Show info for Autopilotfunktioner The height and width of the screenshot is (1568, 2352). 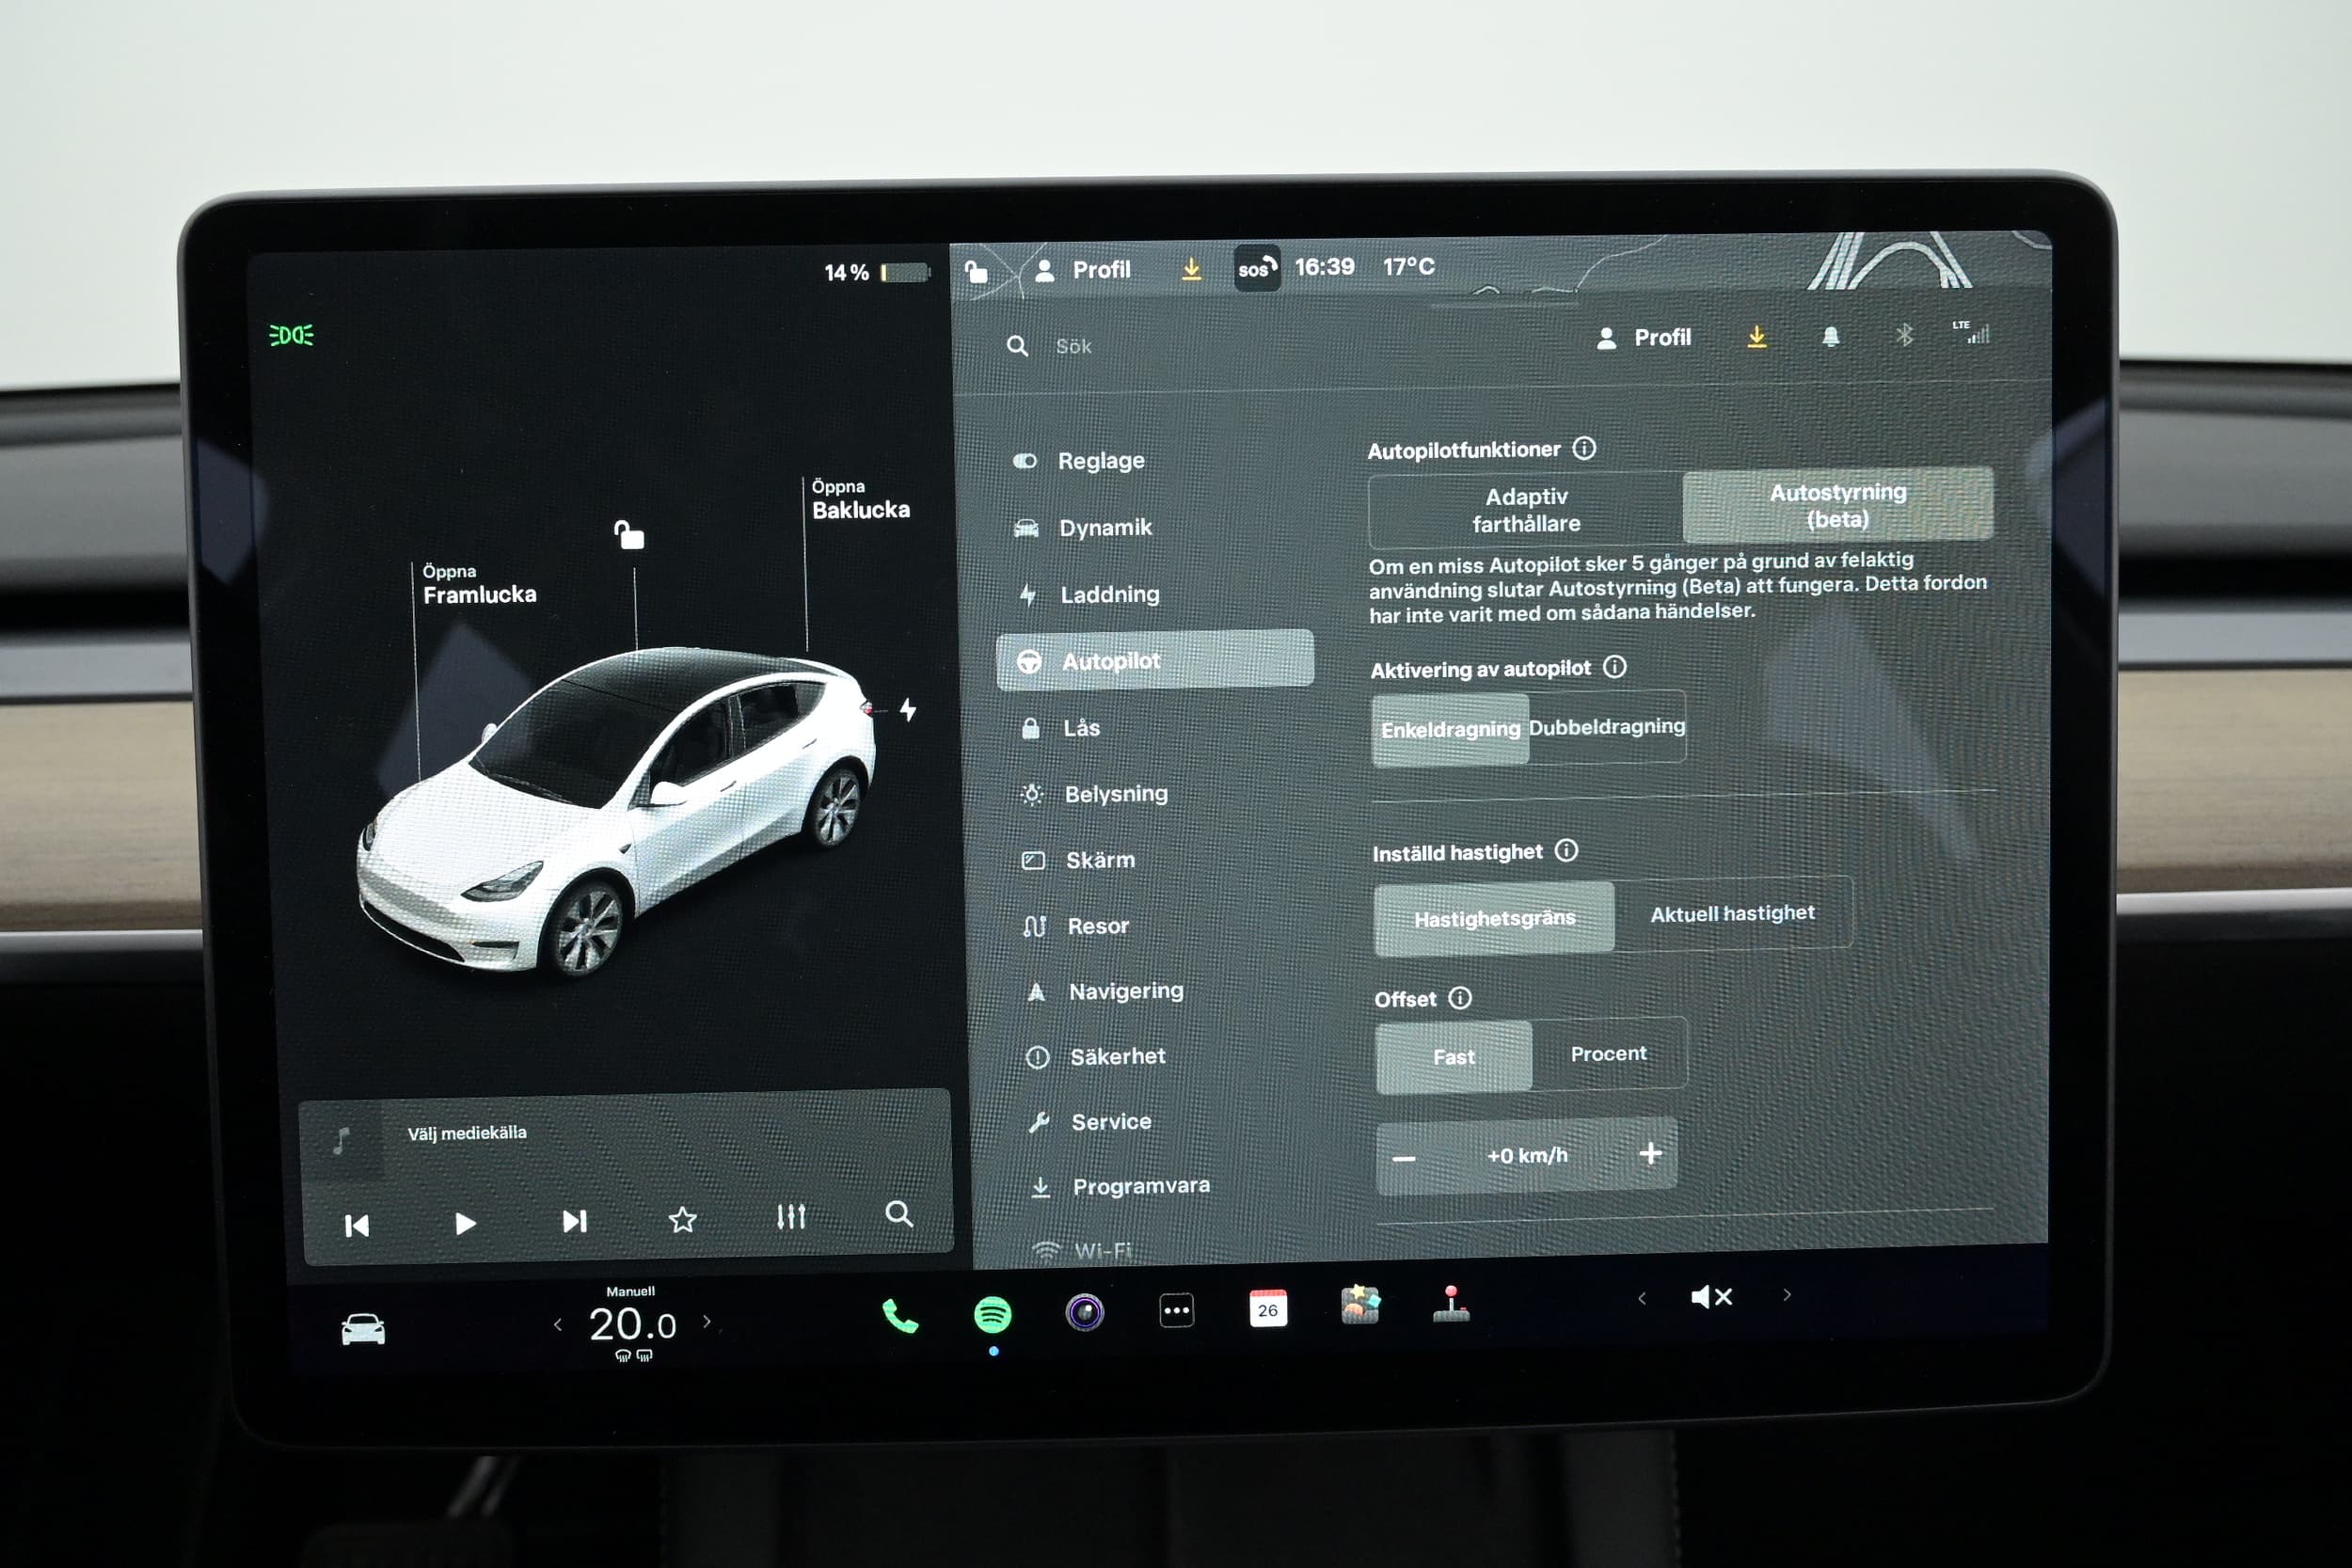[1584, 448]
